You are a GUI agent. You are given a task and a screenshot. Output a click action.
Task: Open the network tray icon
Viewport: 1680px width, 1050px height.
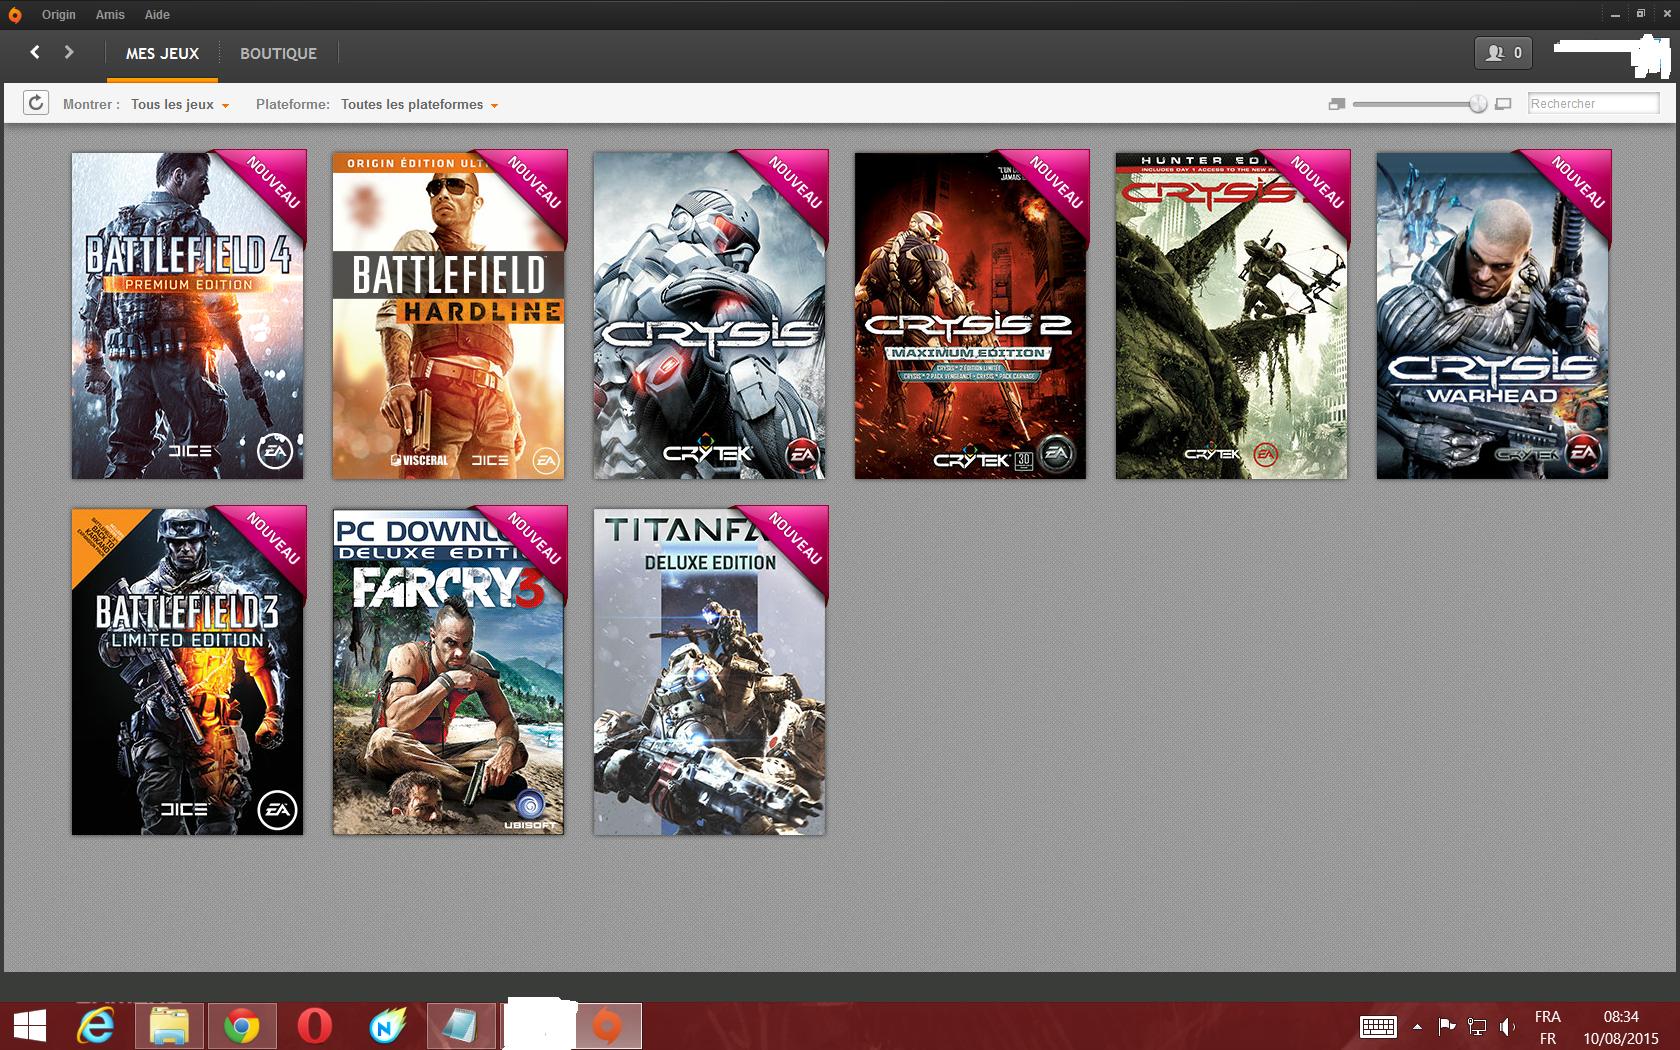pos(1477,1027)
